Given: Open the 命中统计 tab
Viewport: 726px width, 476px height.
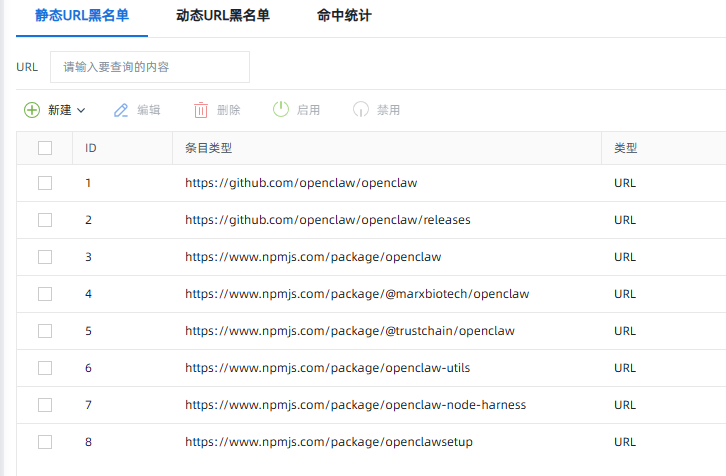Looking at the screenshot, I should pyautogui.click(x=344, y=16).
